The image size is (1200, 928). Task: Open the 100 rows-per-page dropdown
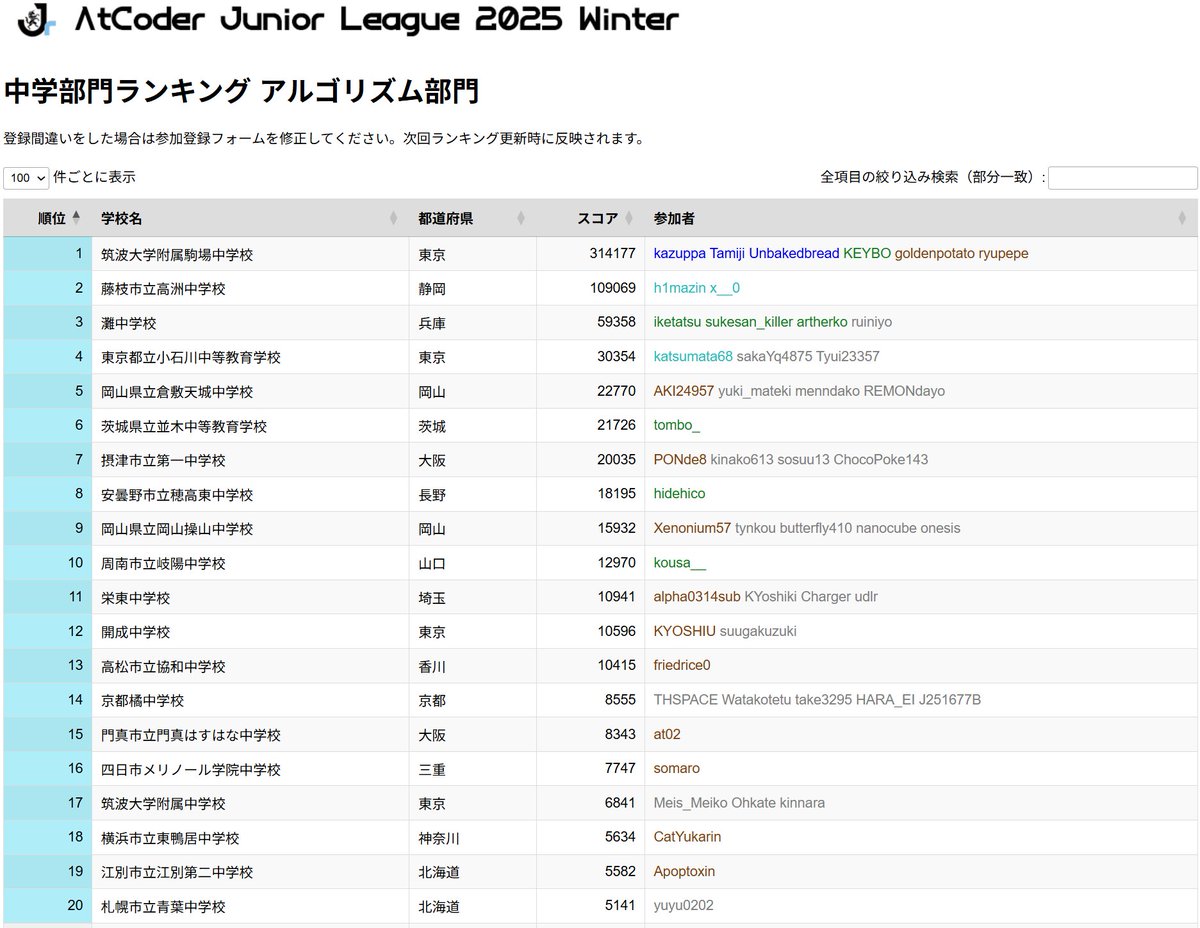point(26,178)
